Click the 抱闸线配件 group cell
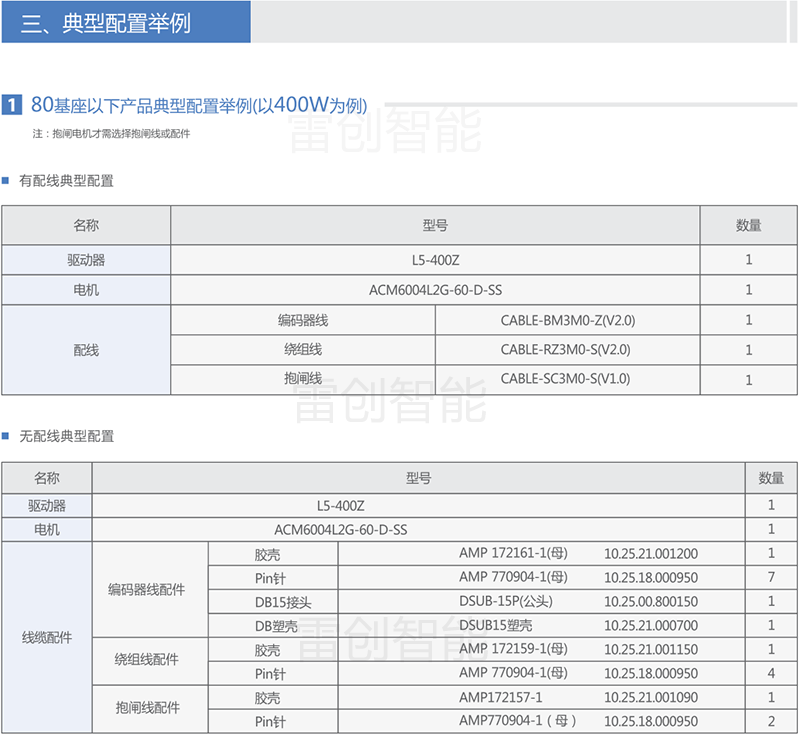This screenshot has width=800, height=735. click(149, 709)
